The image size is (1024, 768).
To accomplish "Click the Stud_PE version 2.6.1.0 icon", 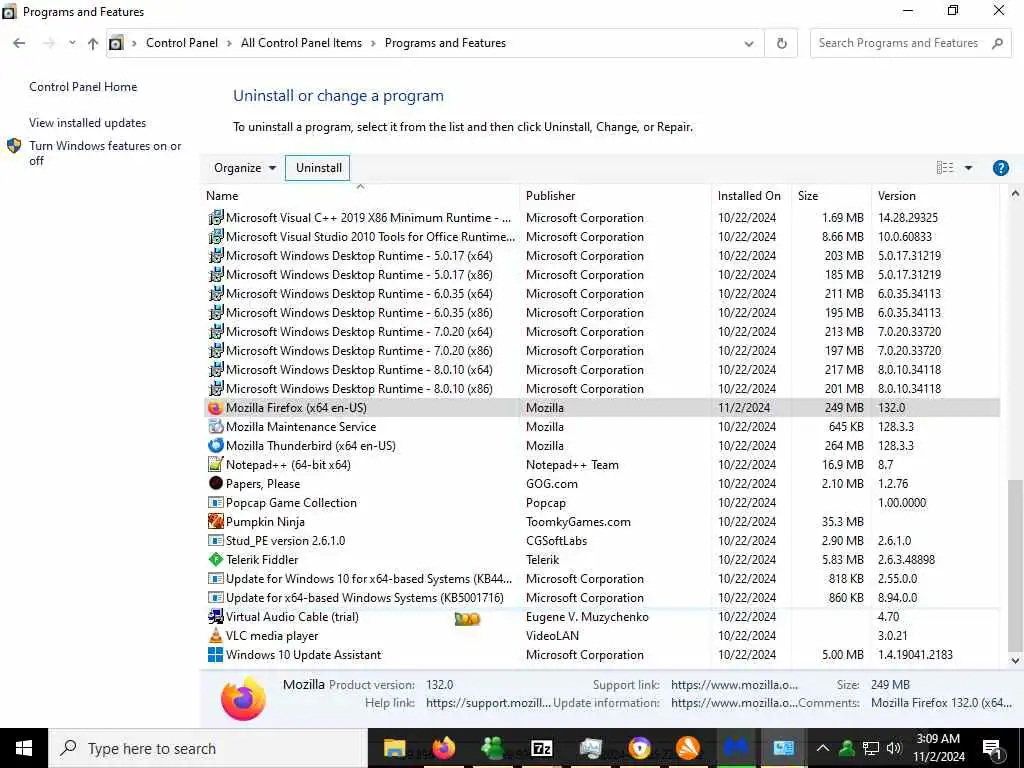I will [x=215, y=540].
